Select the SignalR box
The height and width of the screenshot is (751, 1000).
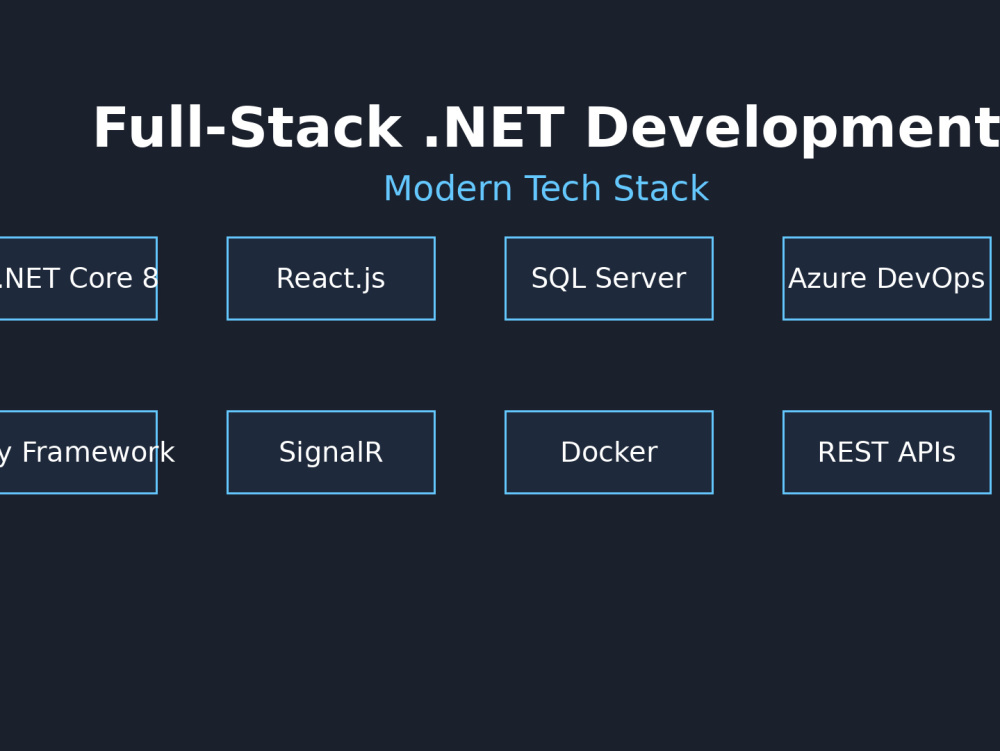(331, 453)
